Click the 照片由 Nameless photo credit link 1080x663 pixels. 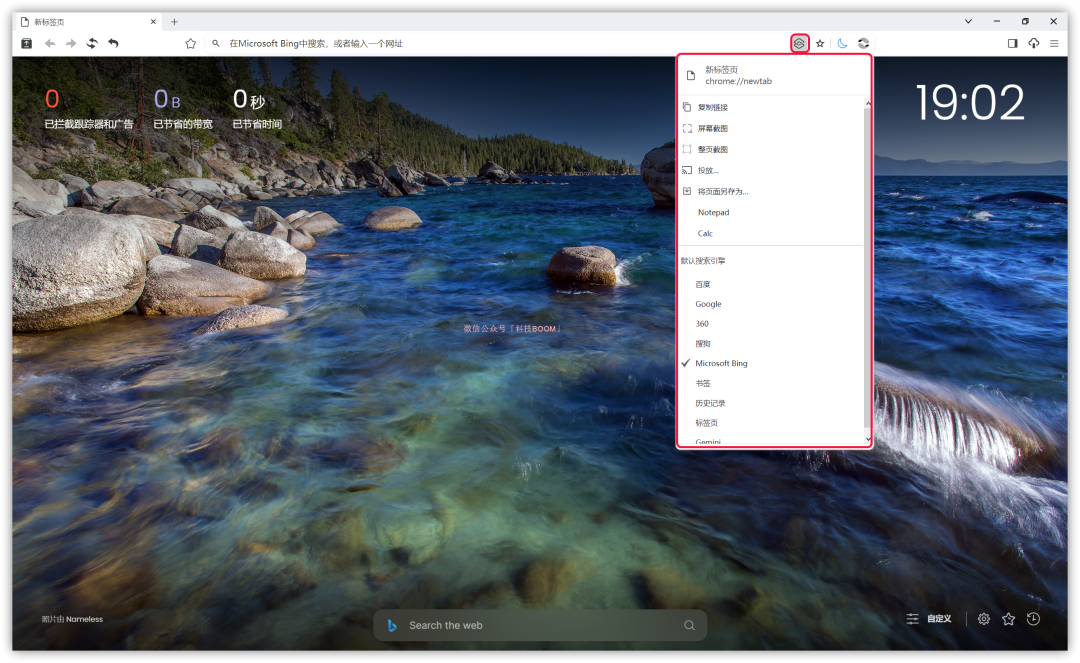tap(72, 619)
